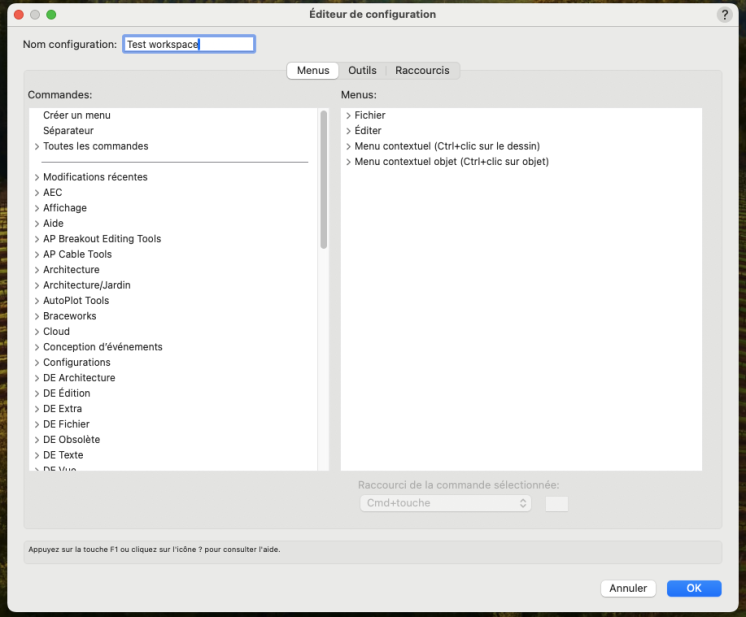Expand the AP Cable Tools category
Screen dimensions: 746x617
(x=37, y=255)
